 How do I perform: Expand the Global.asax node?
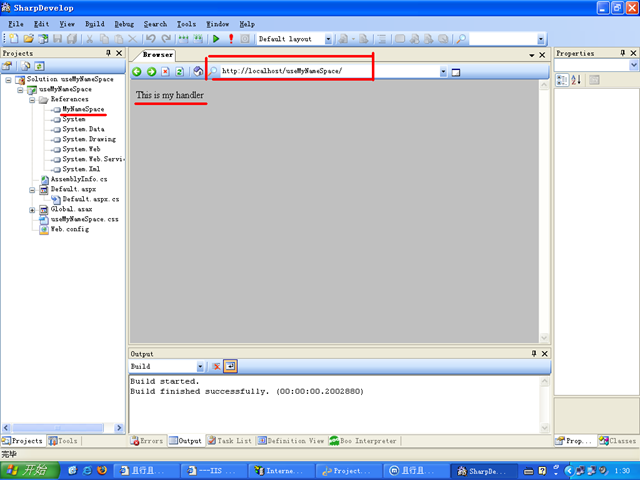32,210
